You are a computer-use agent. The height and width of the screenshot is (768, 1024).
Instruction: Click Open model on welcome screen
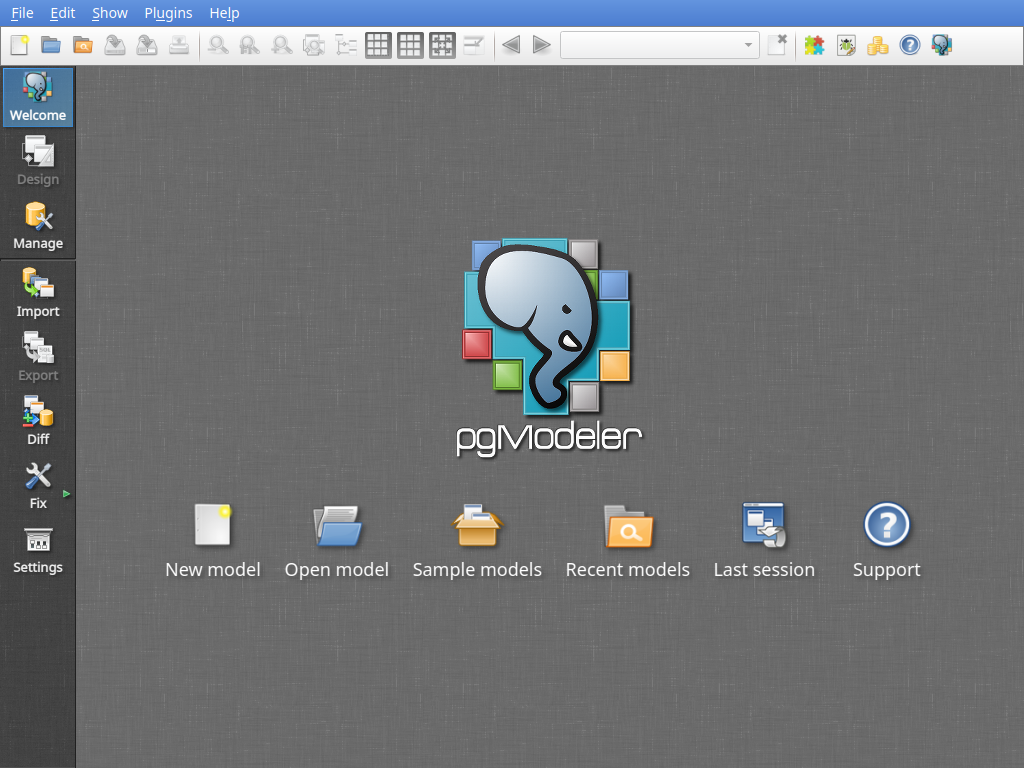tap(337, 540)
